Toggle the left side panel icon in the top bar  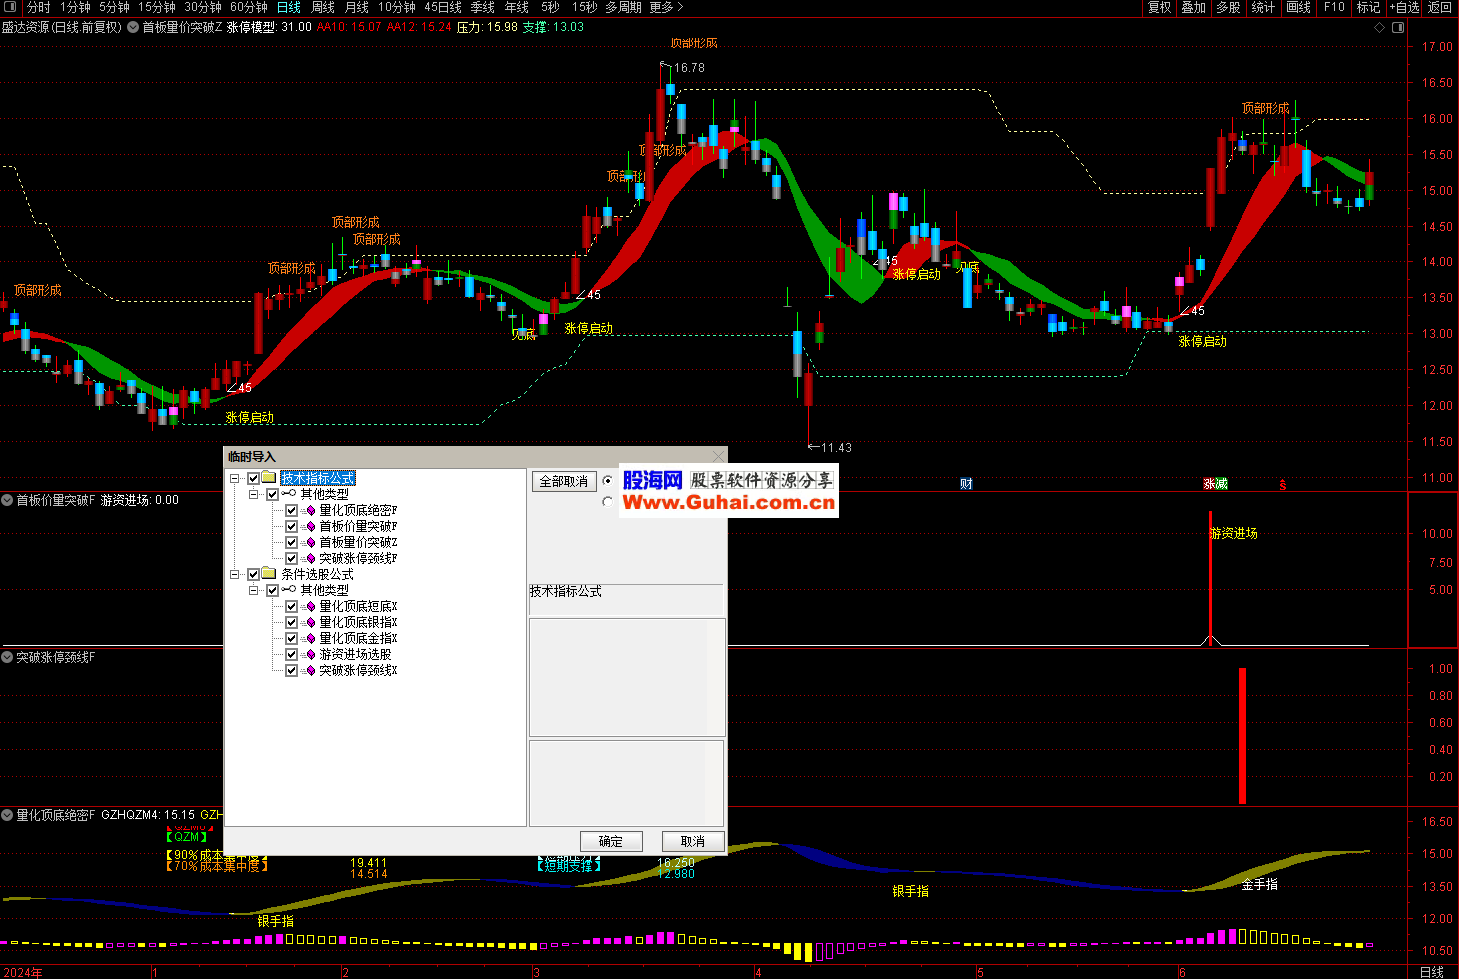[x=10, y=7]
